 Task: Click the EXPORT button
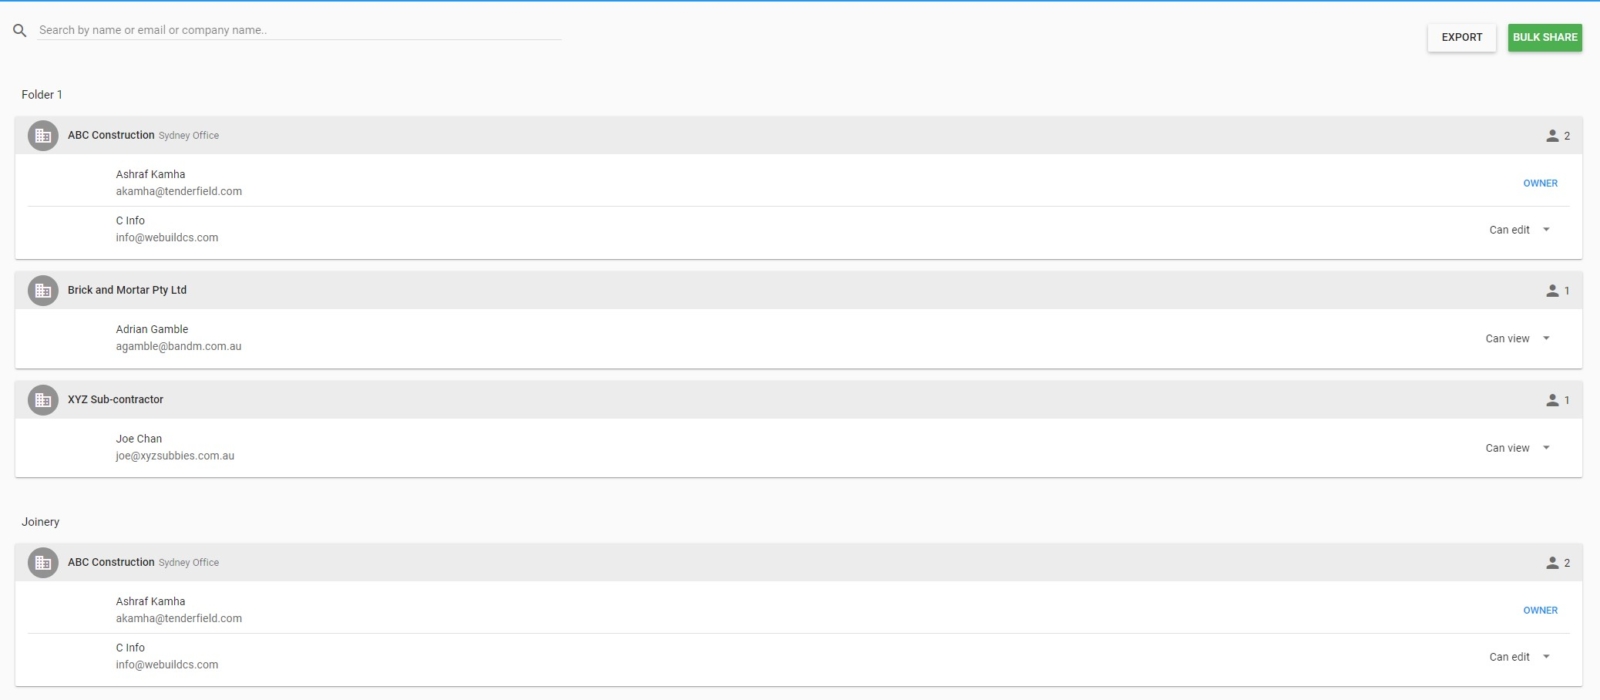(x=1462, y=37)
